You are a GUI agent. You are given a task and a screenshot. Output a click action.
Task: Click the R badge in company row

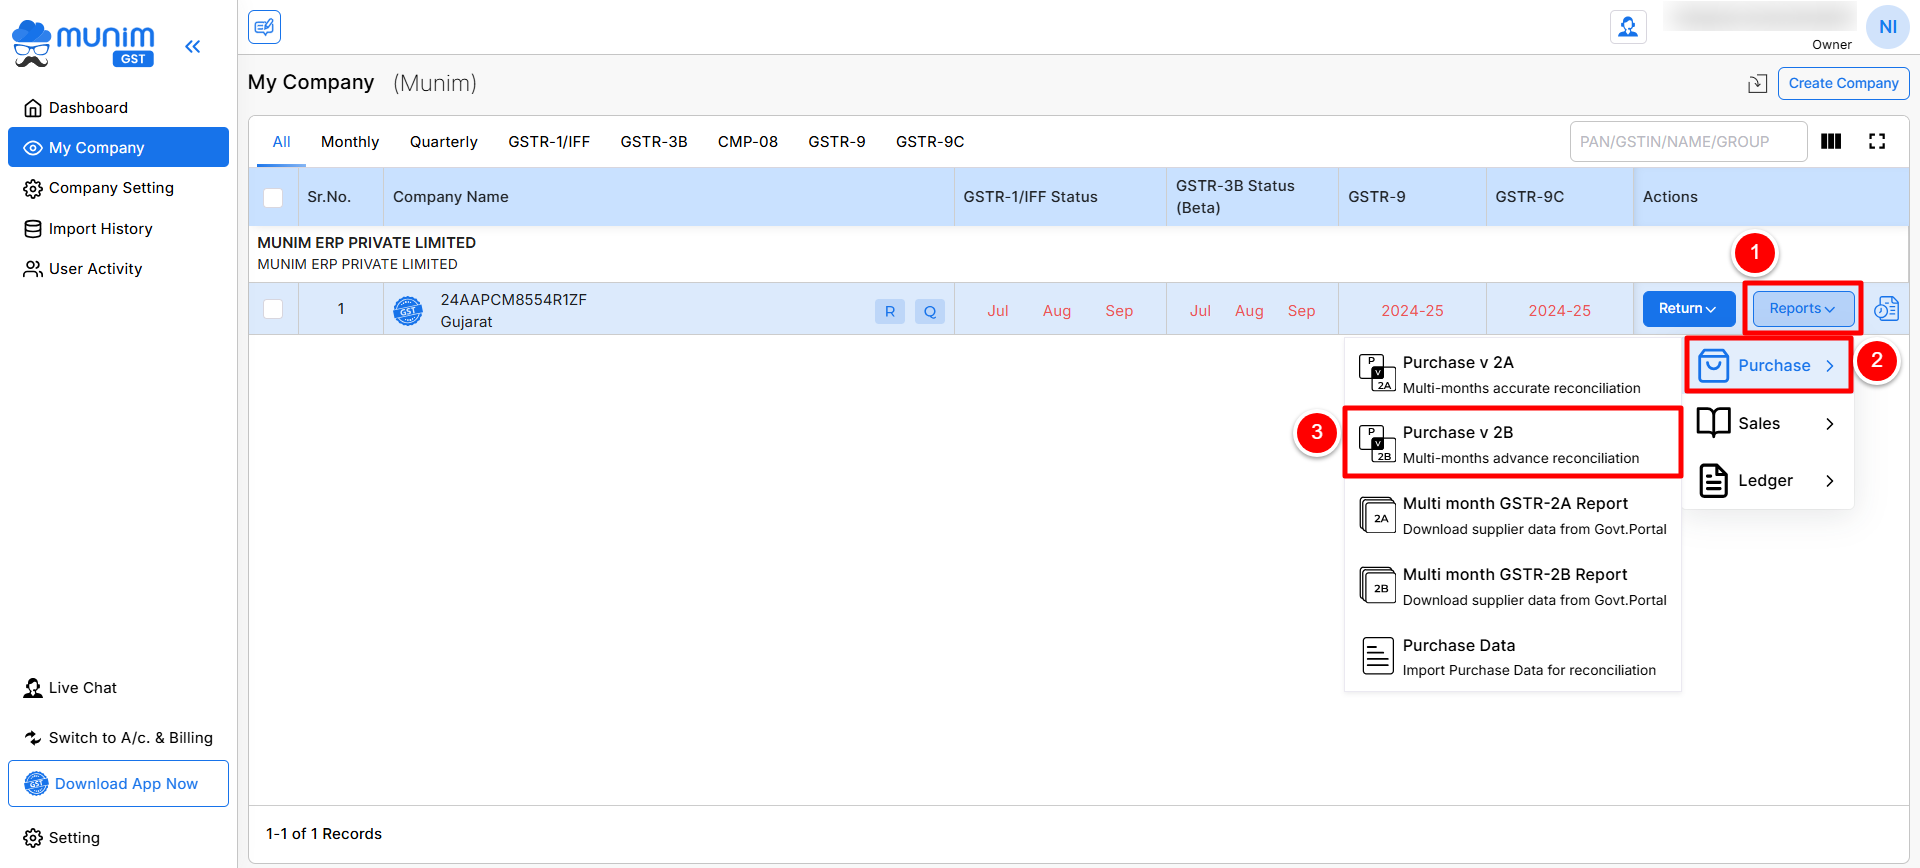pyautogui.click(x=890, y=311)
